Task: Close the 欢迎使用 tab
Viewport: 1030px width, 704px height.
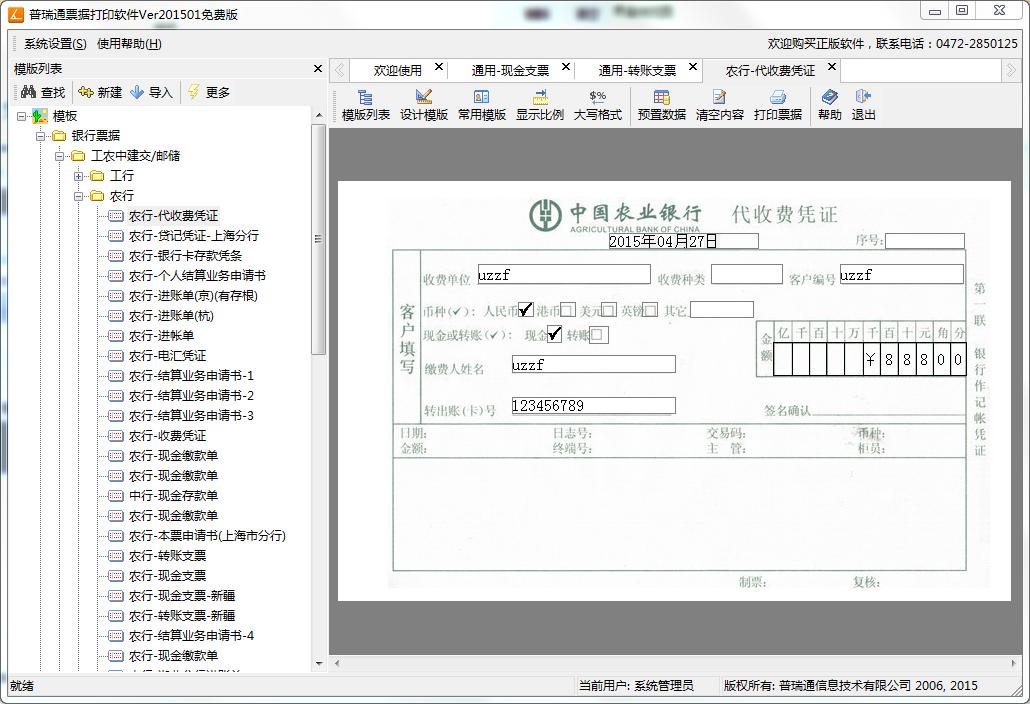Action: coord(439,67)
